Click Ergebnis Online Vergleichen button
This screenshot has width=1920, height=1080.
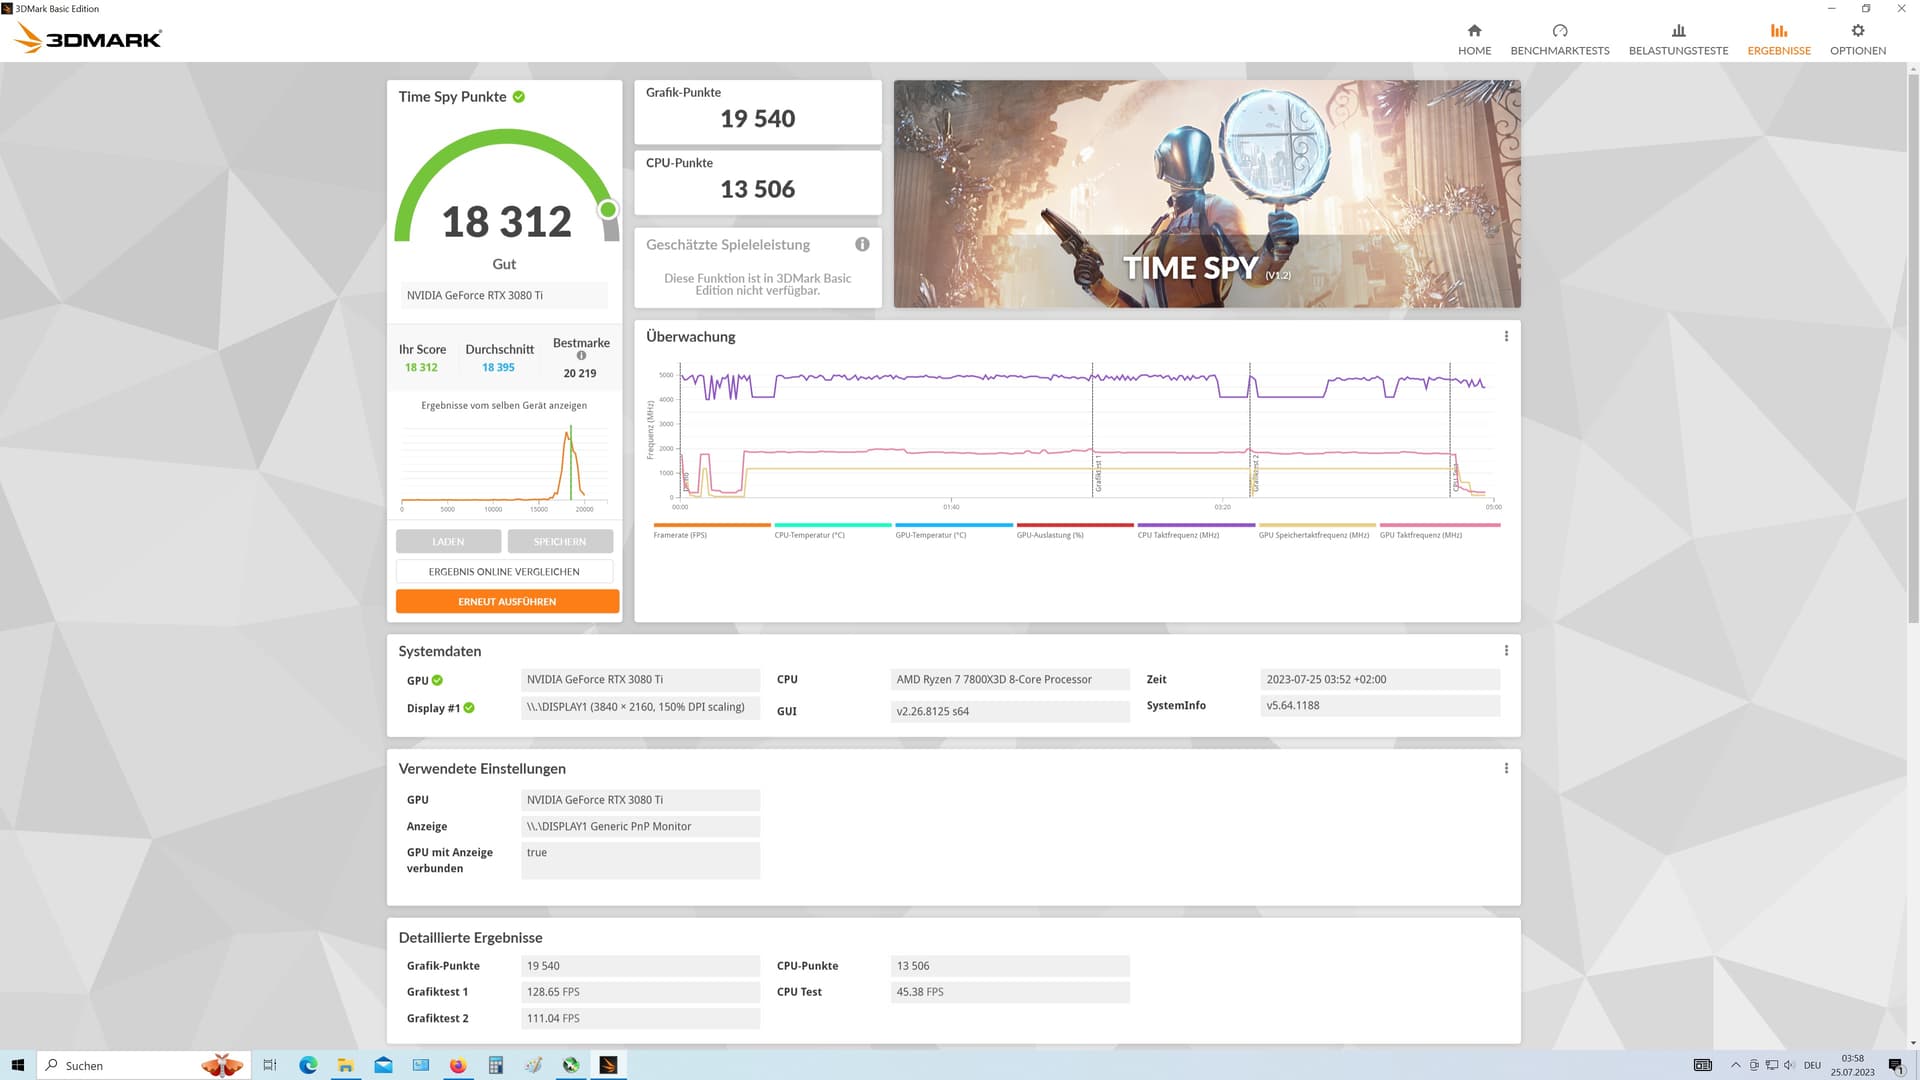click(x=504, y=571)
